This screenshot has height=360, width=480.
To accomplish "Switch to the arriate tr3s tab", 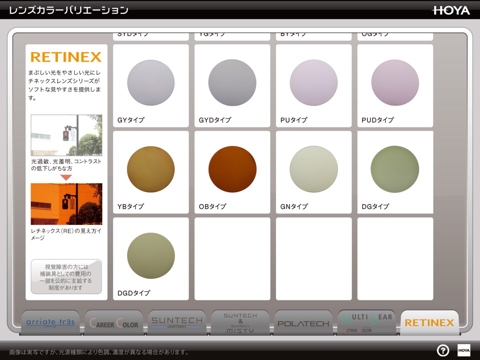I will [x=50, y=322].
